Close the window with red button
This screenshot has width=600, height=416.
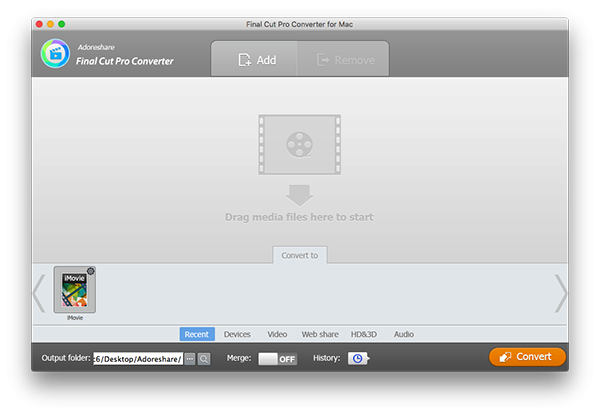[39, 24]
